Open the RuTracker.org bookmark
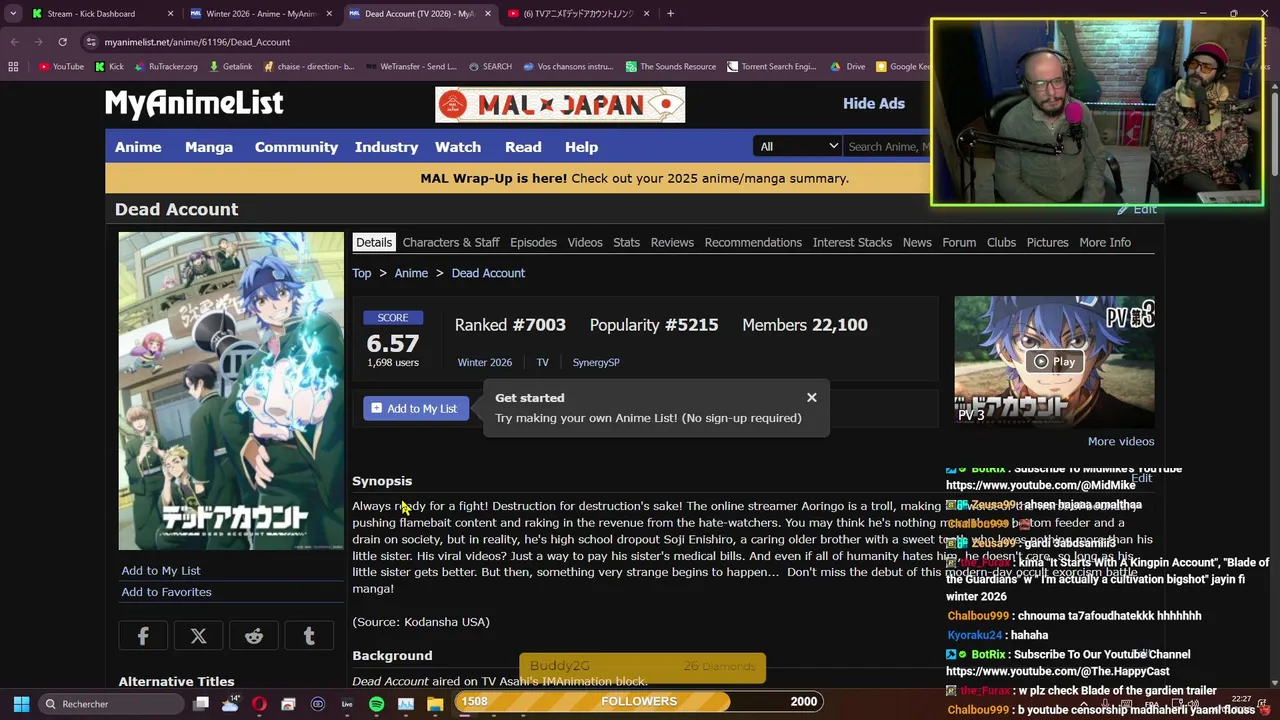 (165, 67)
